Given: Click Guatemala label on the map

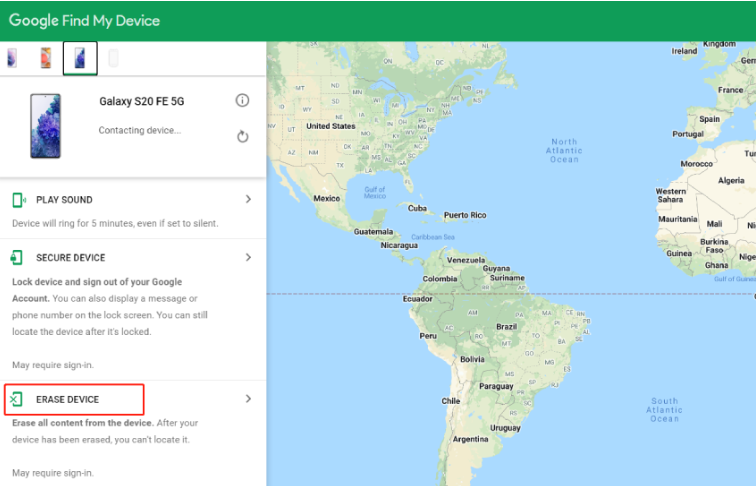Looking at the screenshot, I should tap(373, 231).
